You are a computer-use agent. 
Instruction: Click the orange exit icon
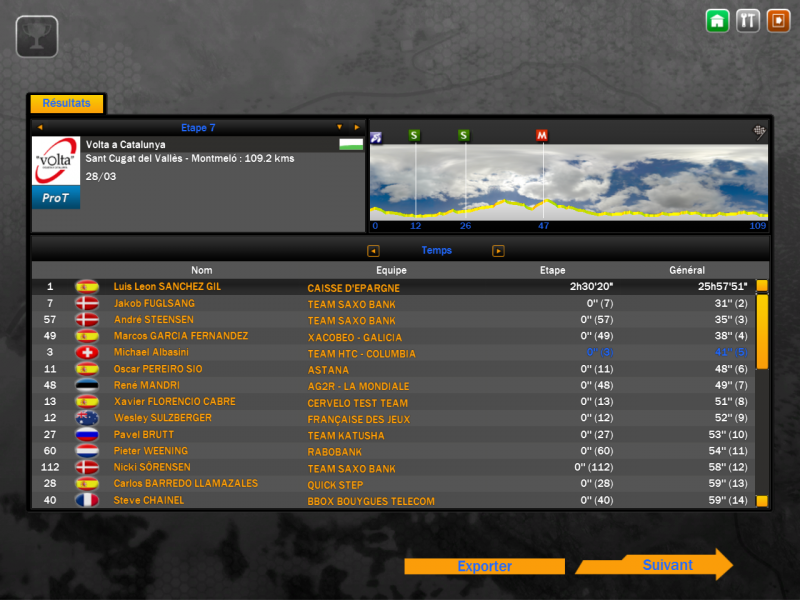click(x=779, y=21)
